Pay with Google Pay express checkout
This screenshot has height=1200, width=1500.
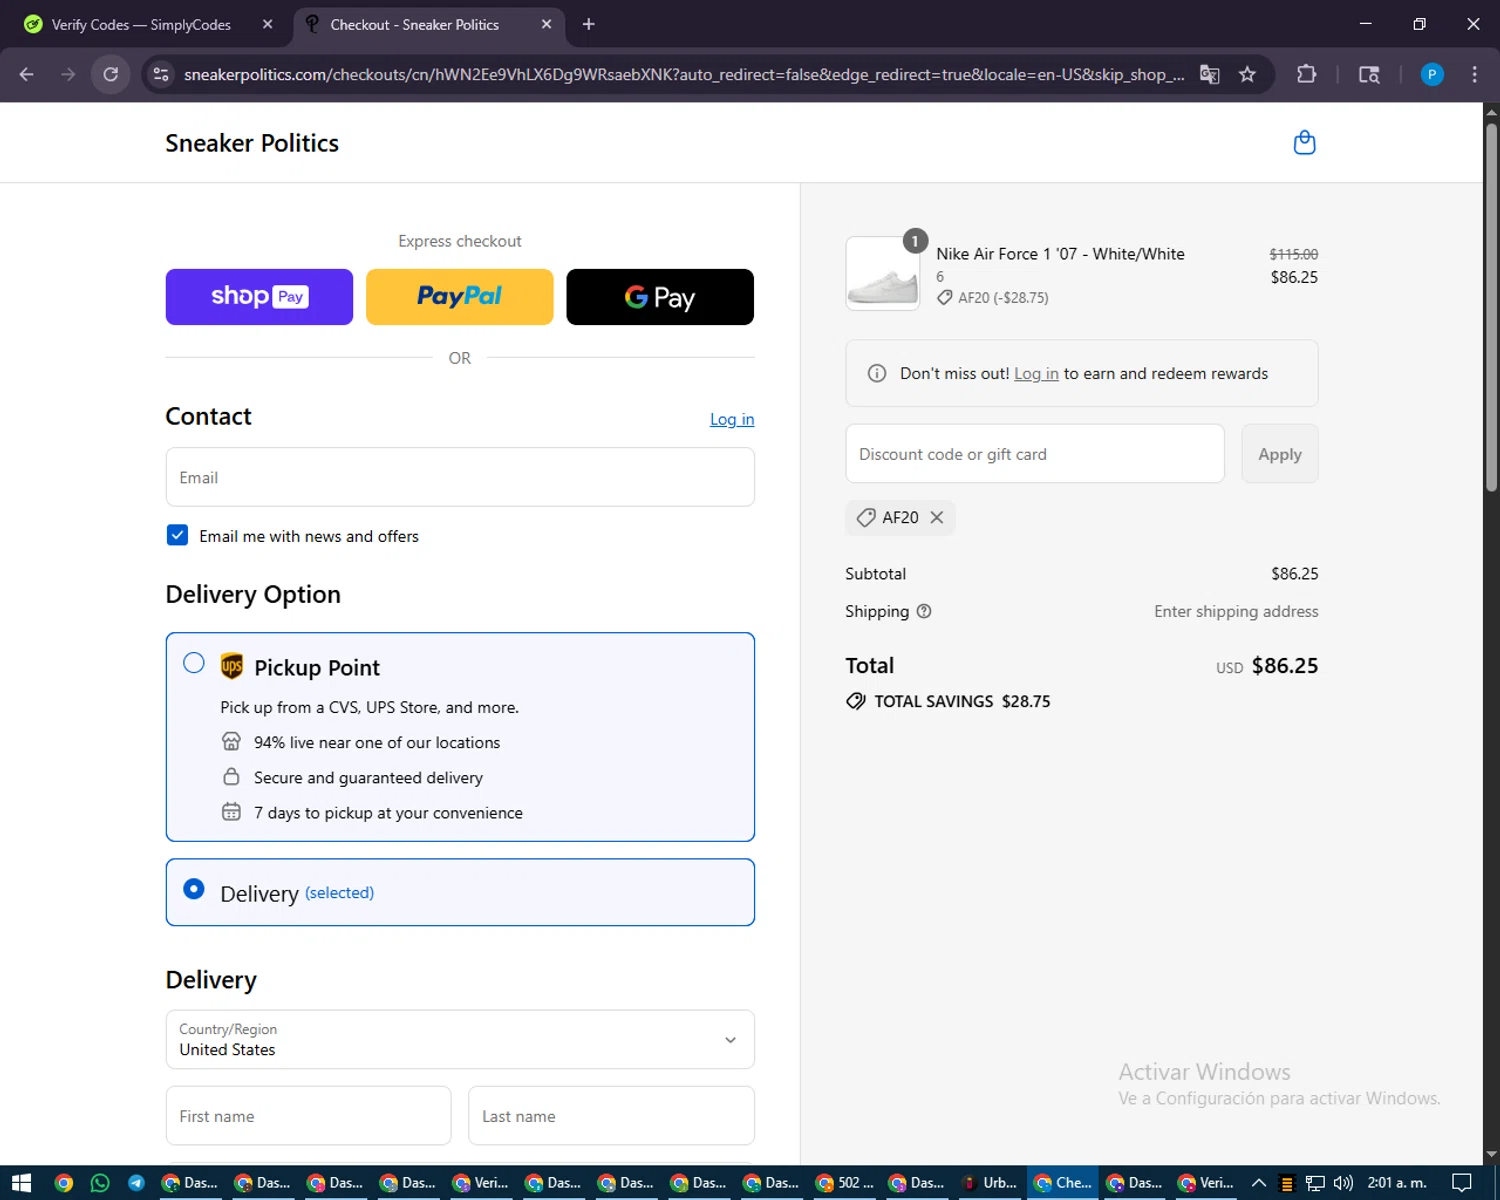pyautogui.click(x=660, y=297)
